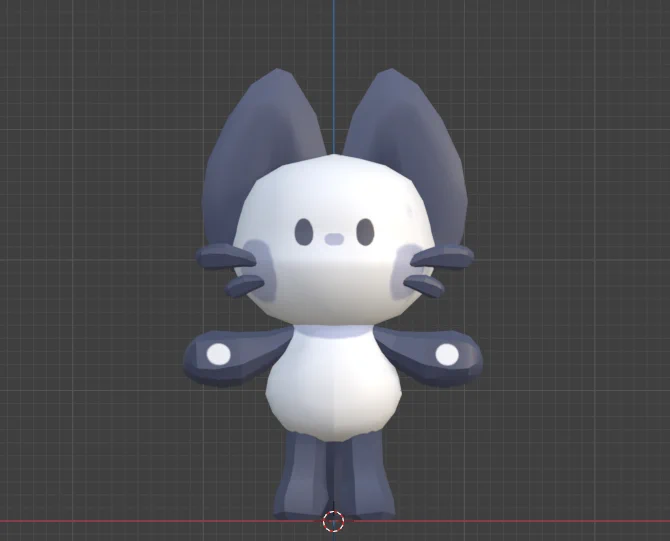Select the lower whisker on right cheek
This screenshot has width=670, height=541.
tap(424, 285)
